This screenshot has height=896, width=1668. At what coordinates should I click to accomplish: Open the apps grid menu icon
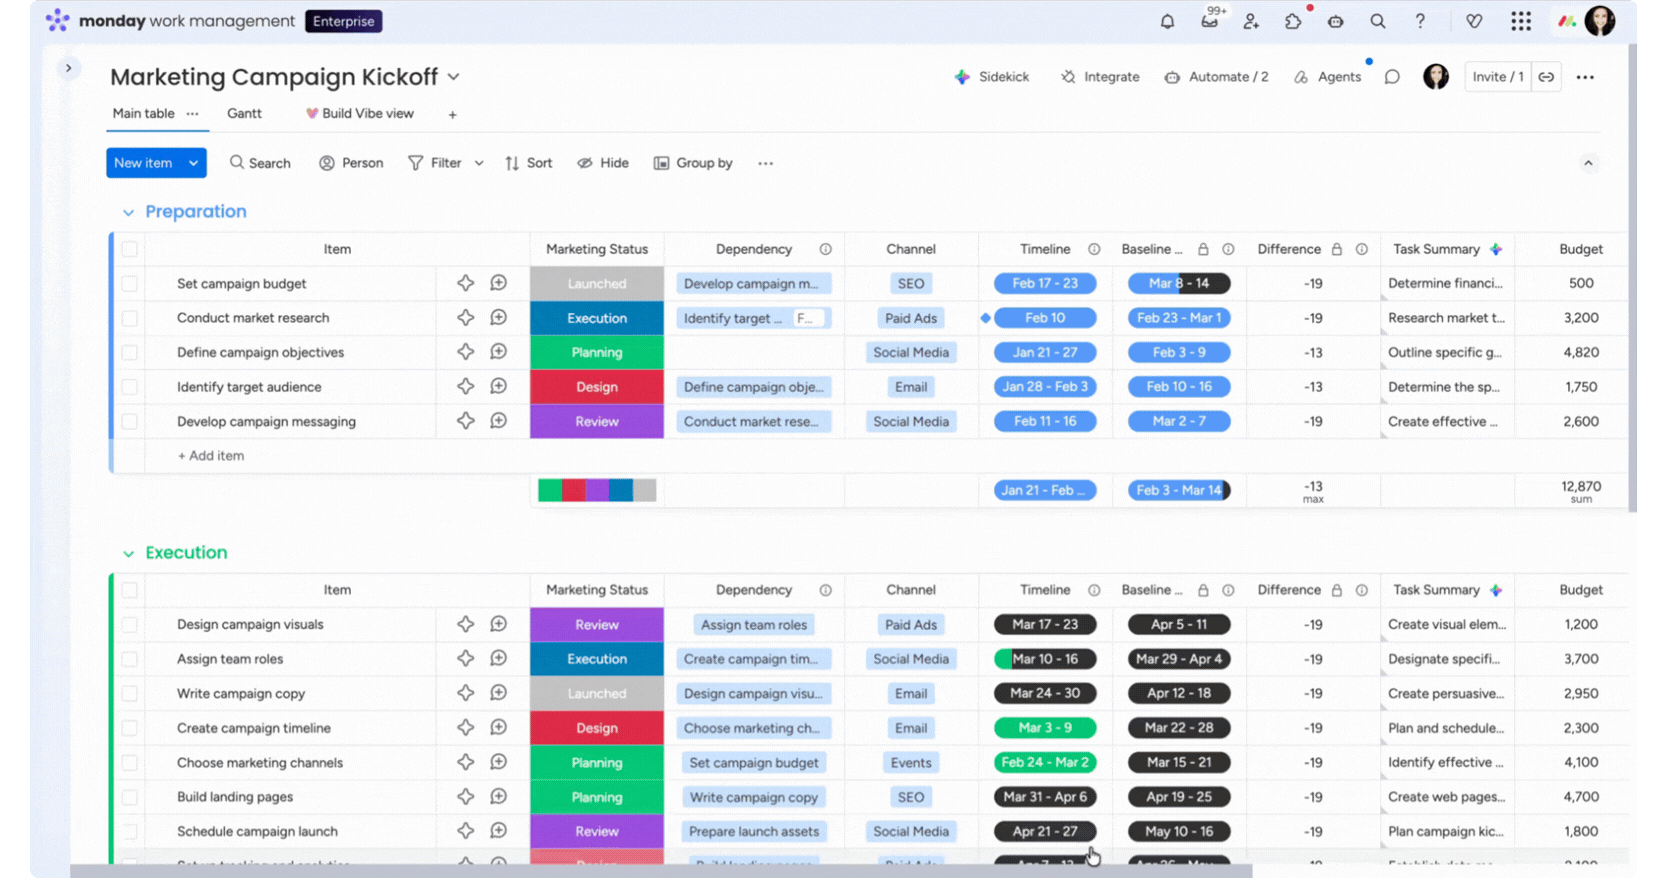click(1521, 21)
